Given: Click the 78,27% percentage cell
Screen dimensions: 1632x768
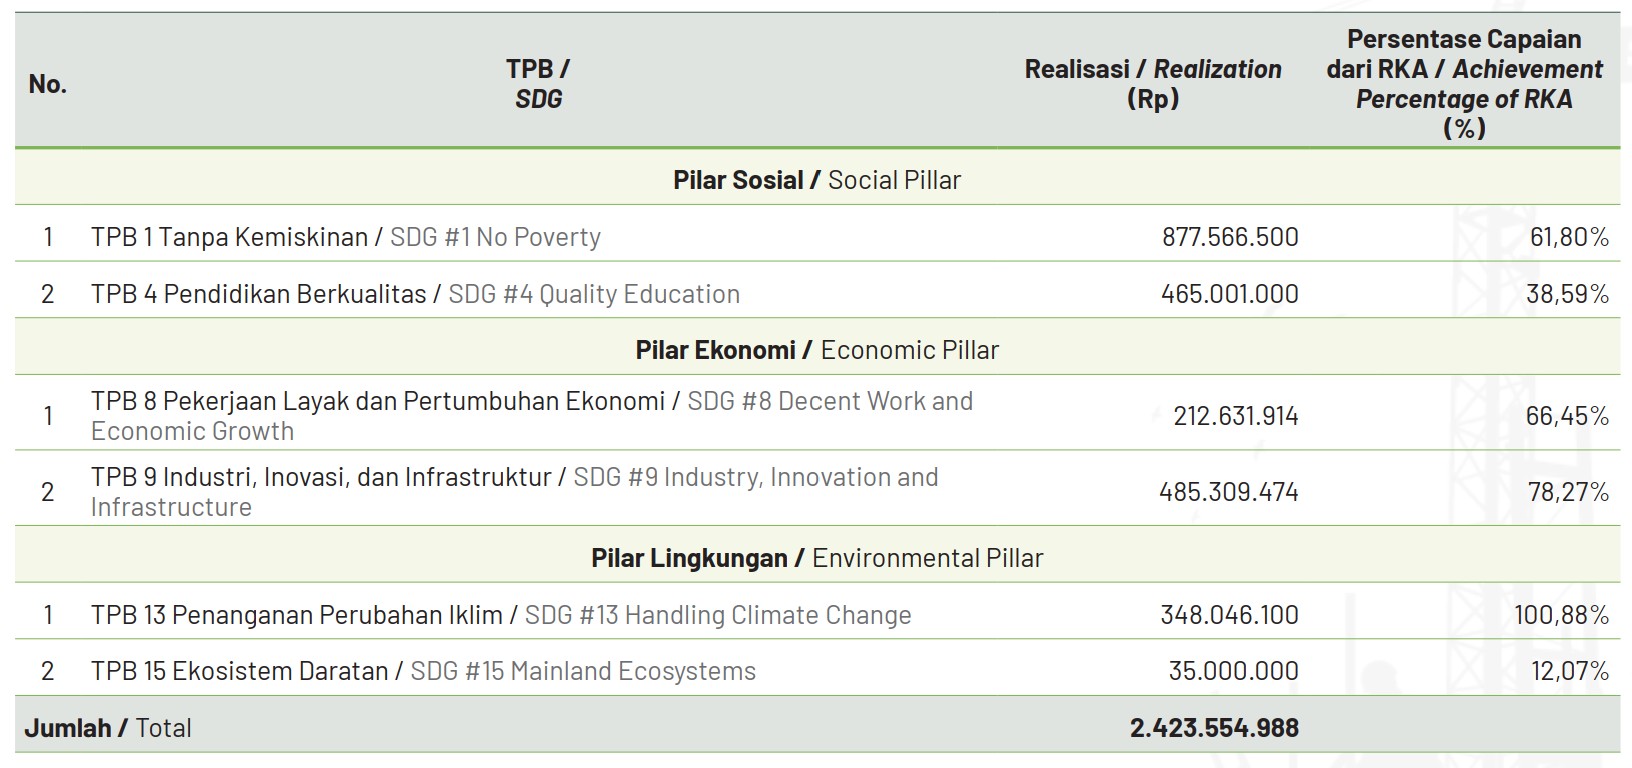Looking at the screenshot, I should click(1567, 492).
